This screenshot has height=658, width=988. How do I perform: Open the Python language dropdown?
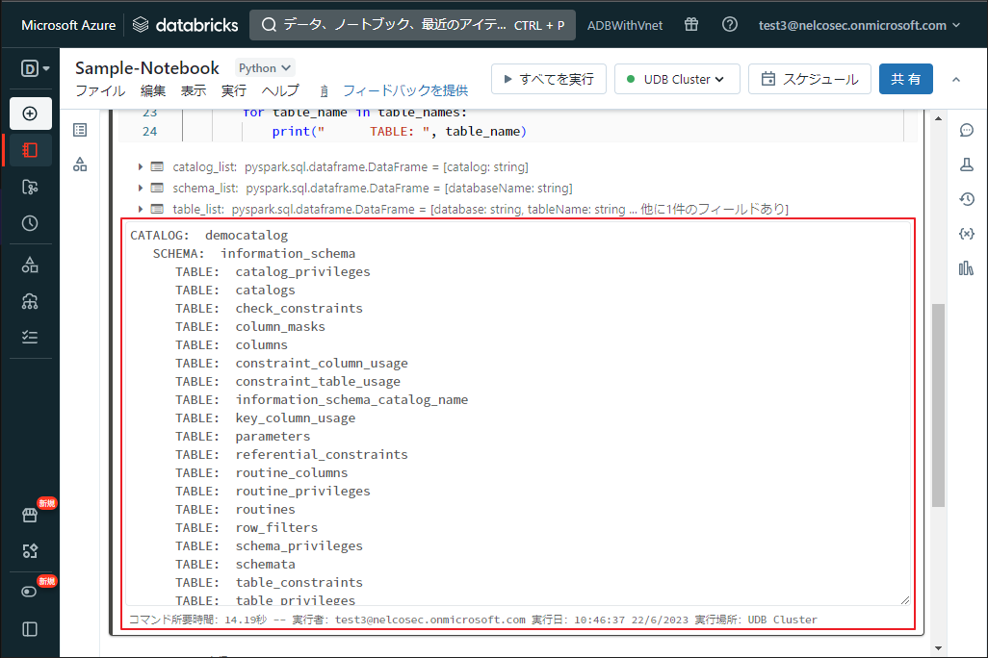tap(265, 68)
